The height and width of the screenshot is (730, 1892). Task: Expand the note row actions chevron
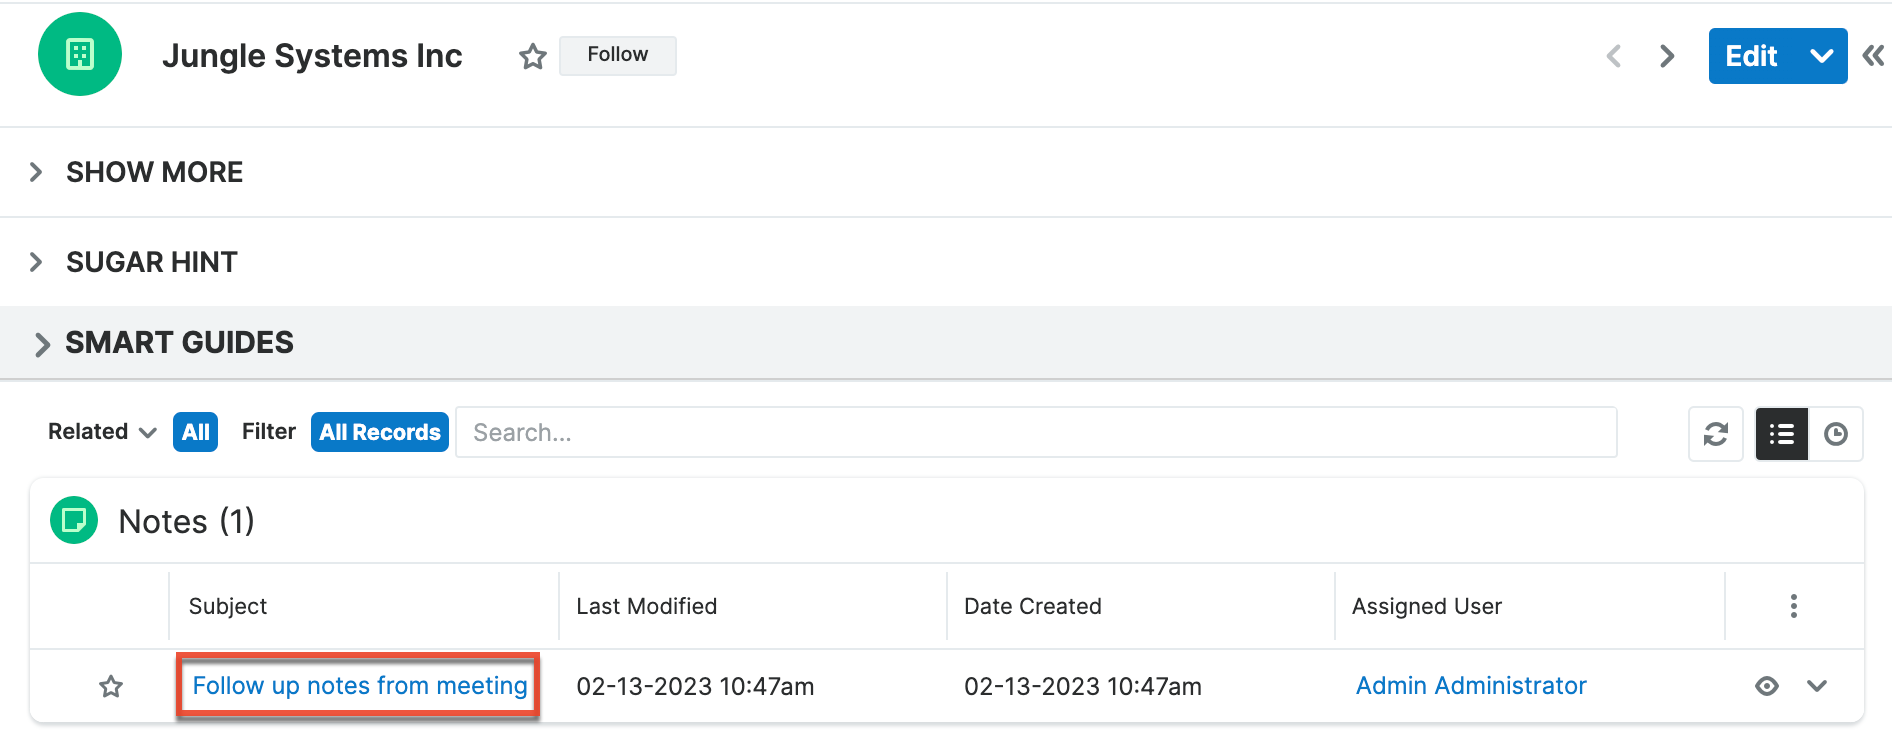click(x=1817, y=686)
